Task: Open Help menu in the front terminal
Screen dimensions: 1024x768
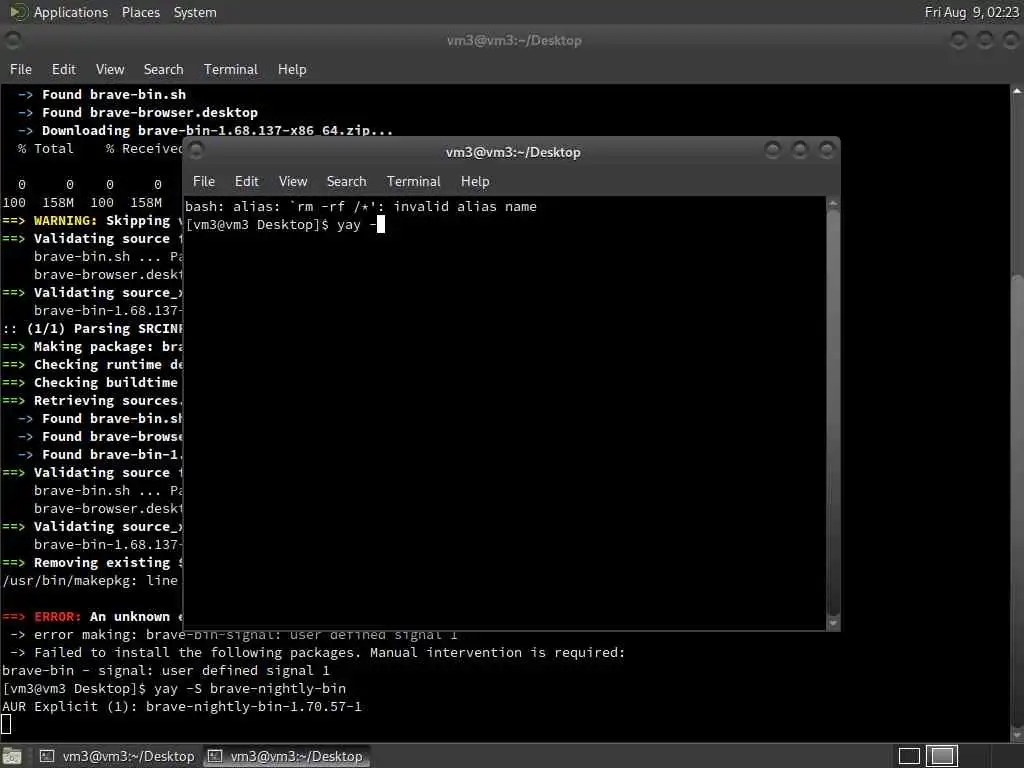Action: pos(475,182)
